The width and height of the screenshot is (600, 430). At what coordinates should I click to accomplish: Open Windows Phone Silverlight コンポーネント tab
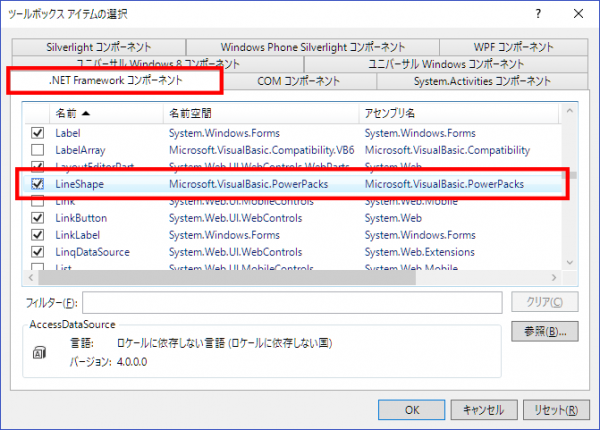pyautogui.click(x=313, y=47)
